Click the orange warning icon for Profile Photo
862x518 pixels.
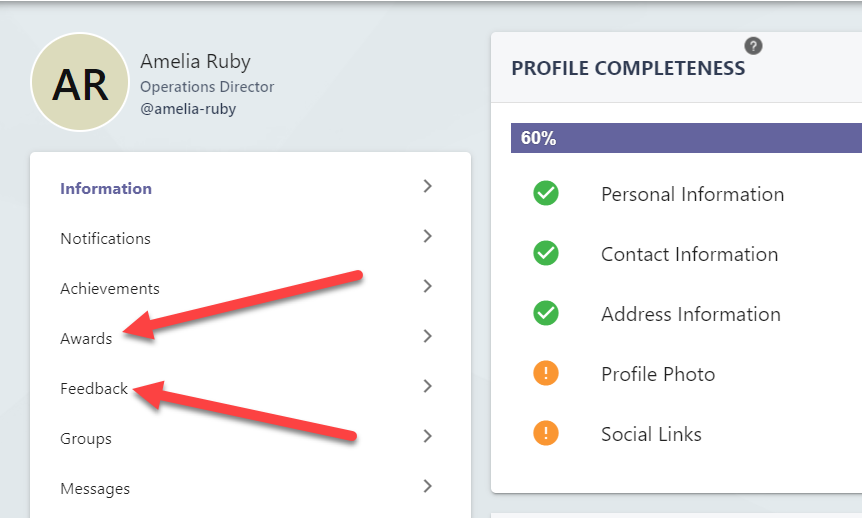point(546,373)
